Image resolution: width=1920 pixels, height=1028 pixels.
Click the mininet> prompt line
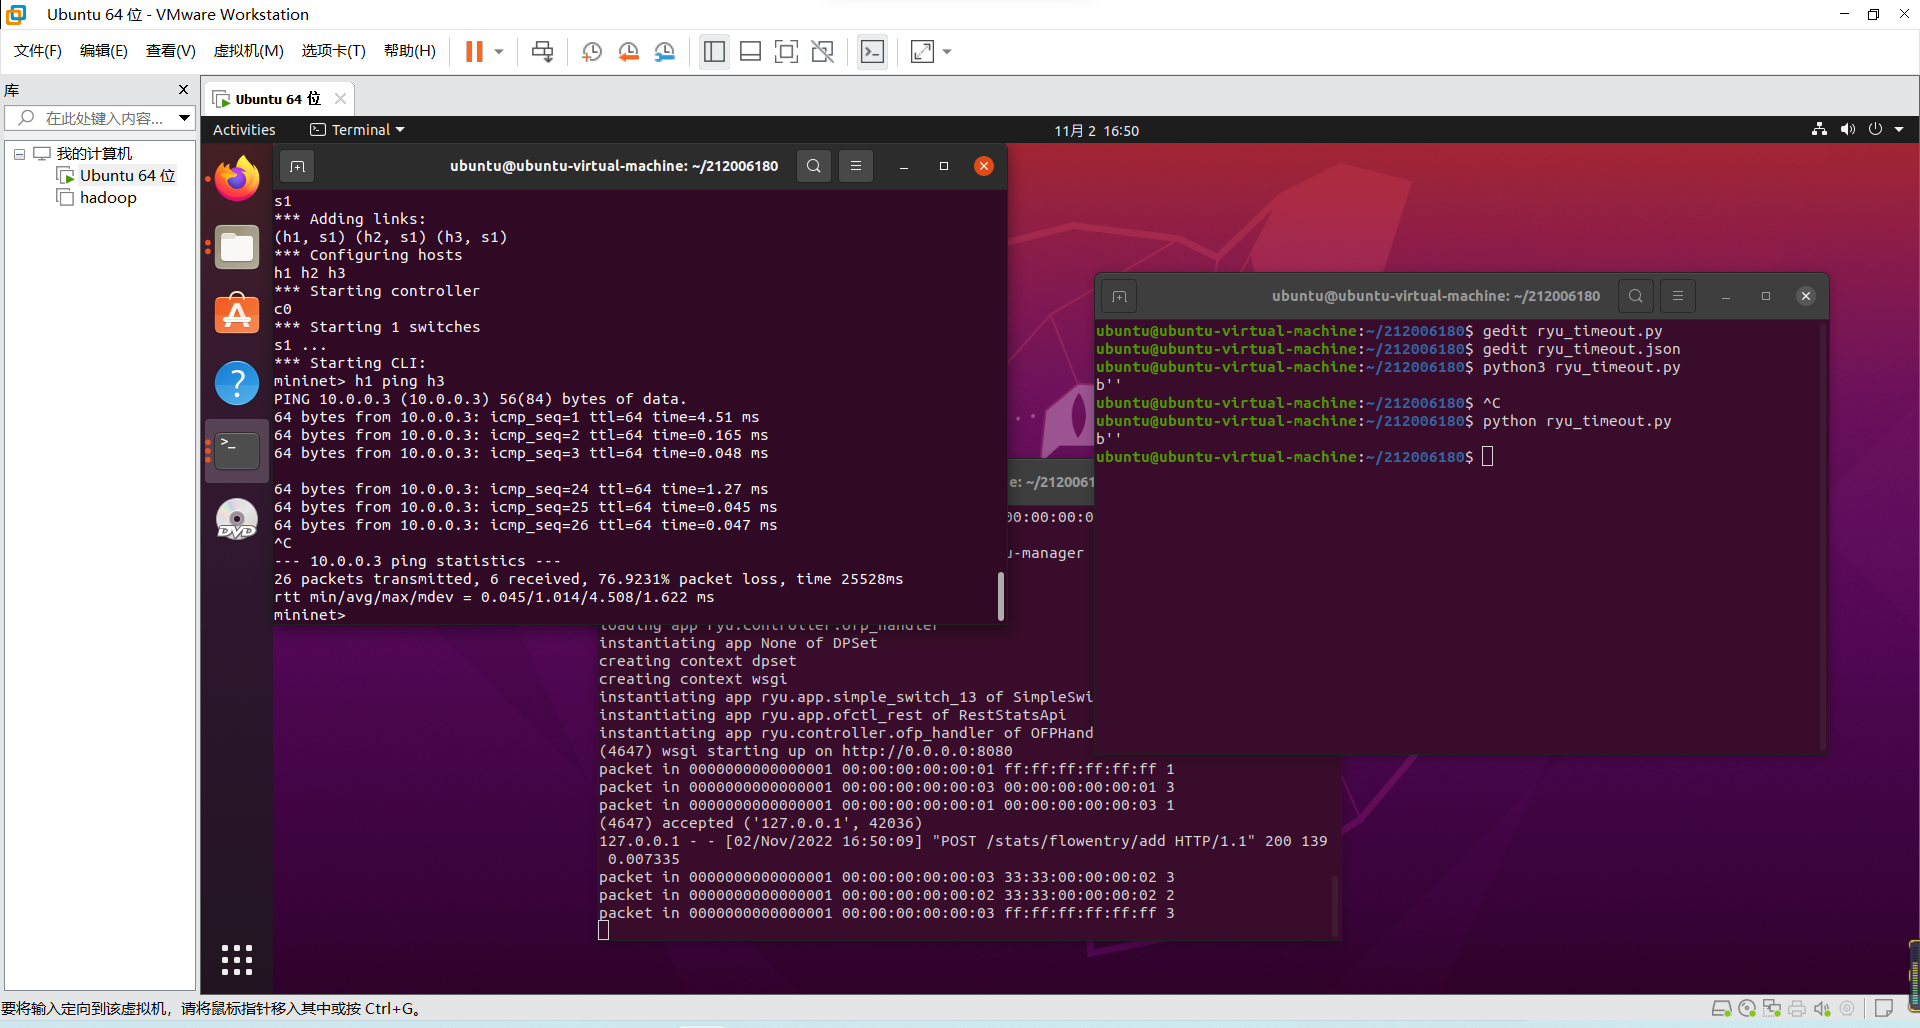click(310, 615)
